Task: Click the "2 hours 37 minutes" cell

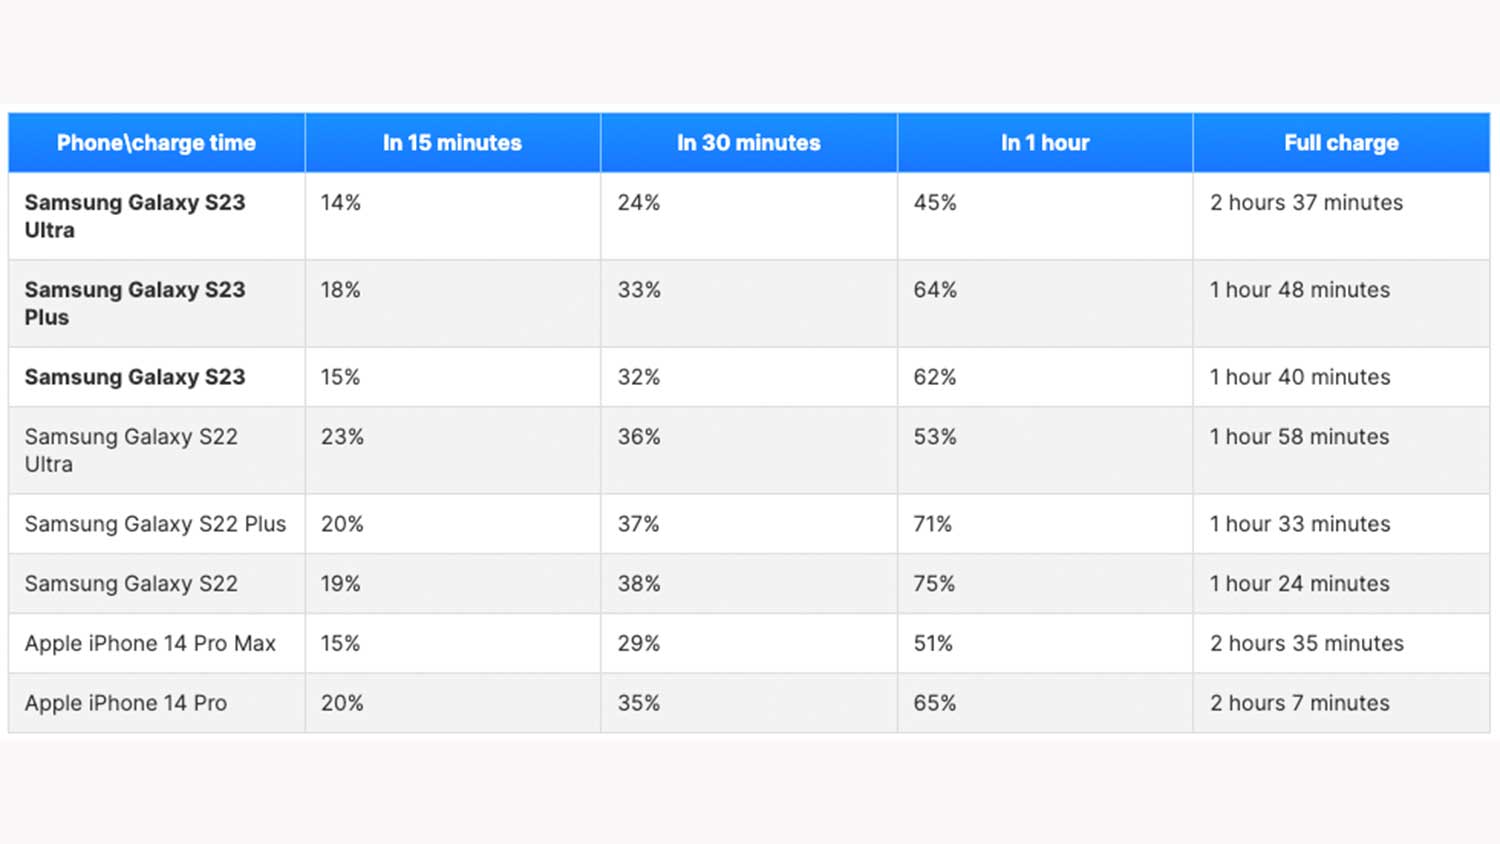Action: (x=1306, y=203)
